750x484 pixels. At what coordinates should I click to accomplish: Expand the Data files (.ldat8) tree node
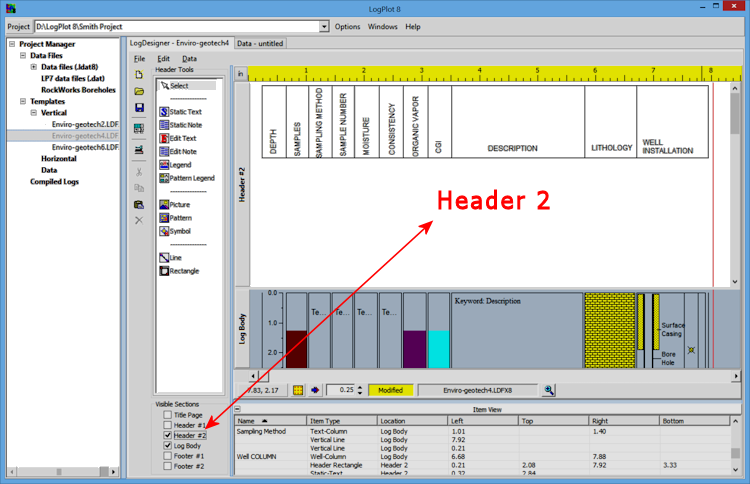point(34,67)
